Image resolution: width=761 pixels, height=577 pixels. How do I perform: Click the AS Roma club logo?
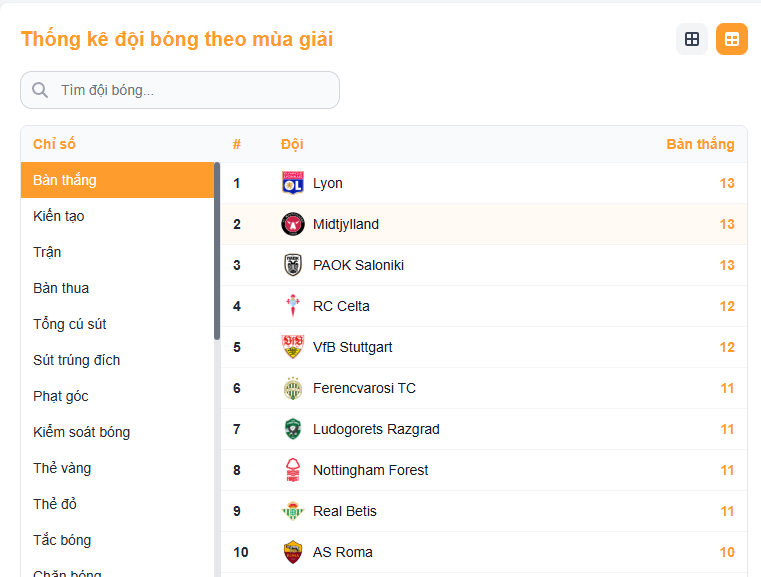point(292,552)
